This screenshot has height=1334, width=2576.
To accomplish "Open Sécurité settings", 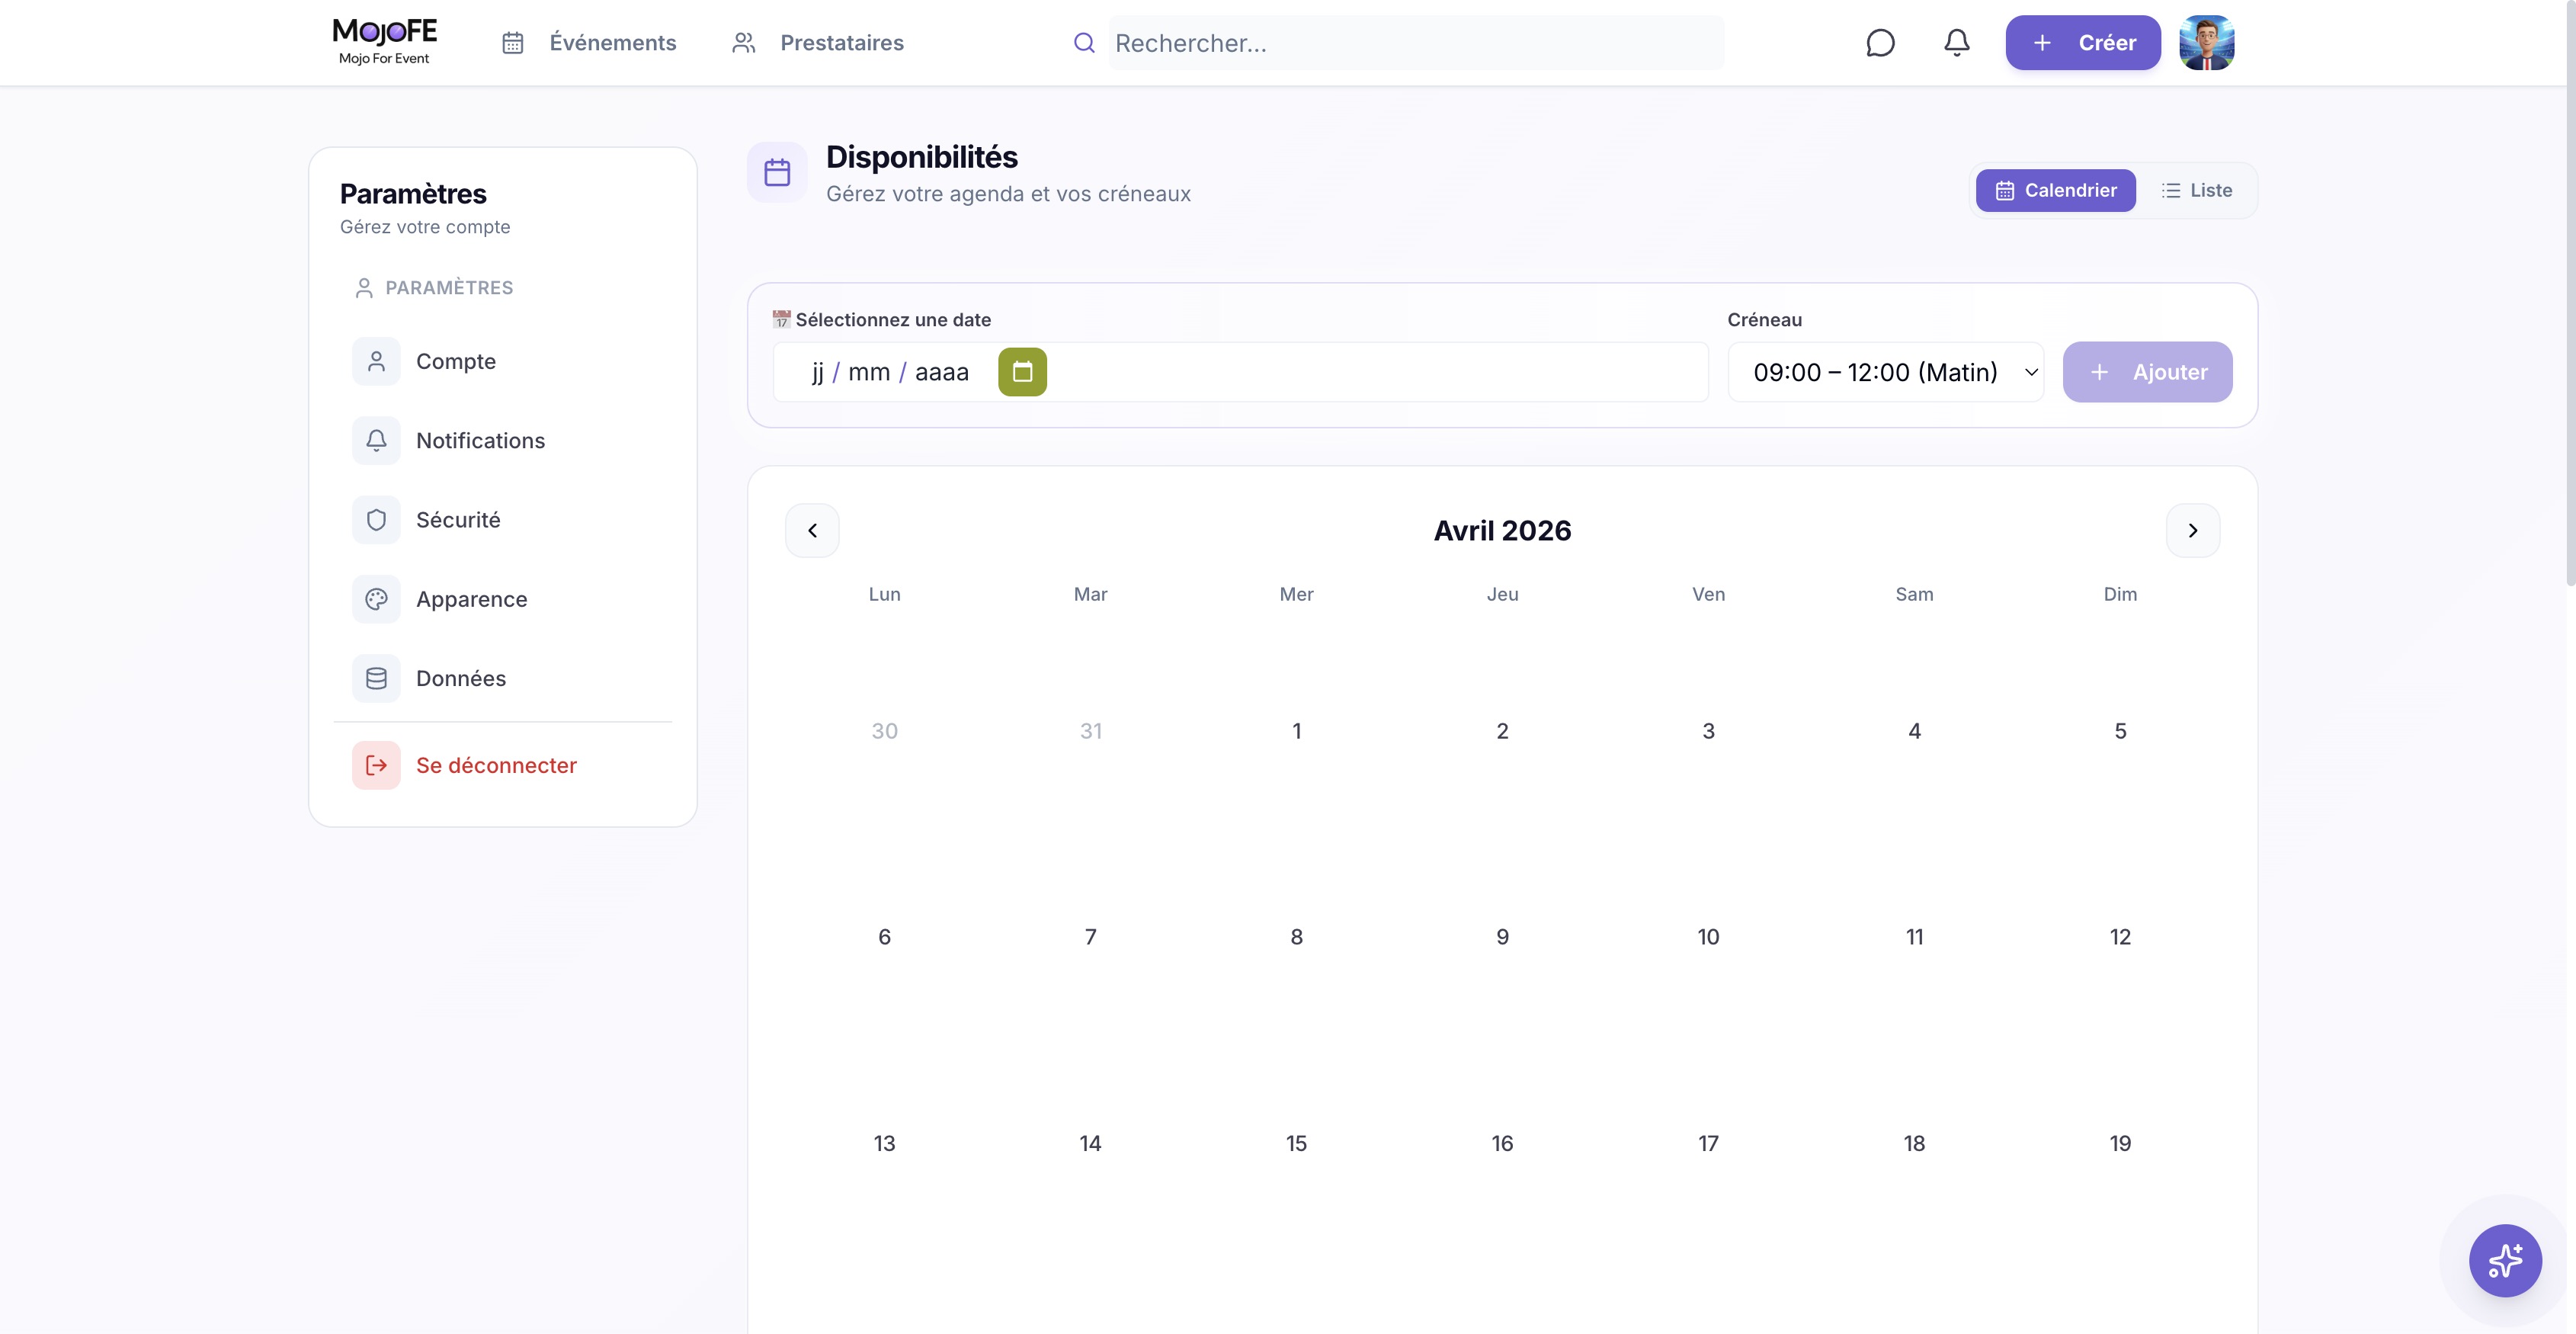I will [x=503, y=520].
